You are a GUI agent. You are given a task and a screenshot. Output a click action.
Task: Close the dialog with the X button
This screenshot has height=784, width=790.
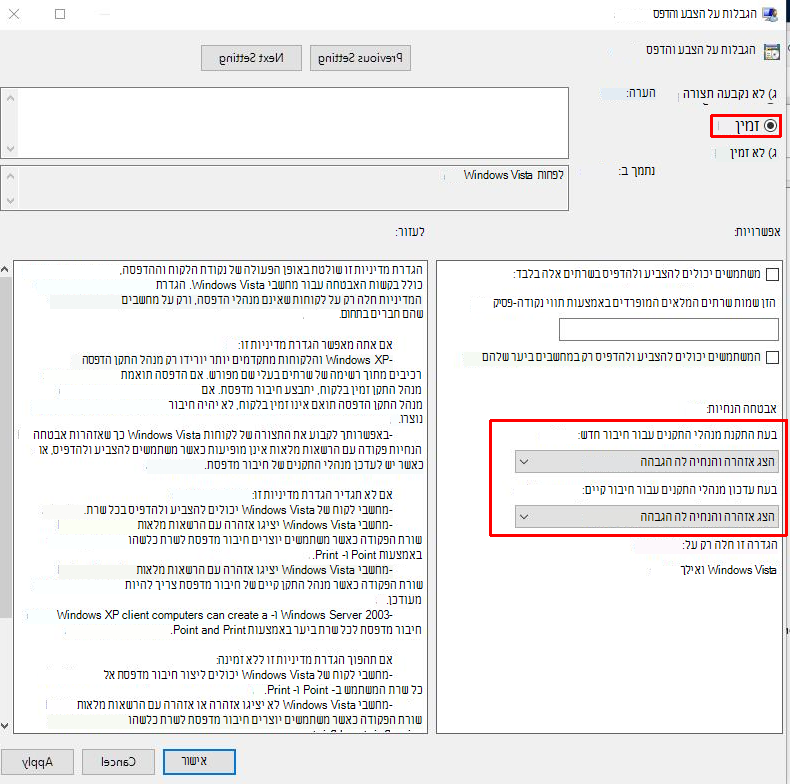coord(14,14)
